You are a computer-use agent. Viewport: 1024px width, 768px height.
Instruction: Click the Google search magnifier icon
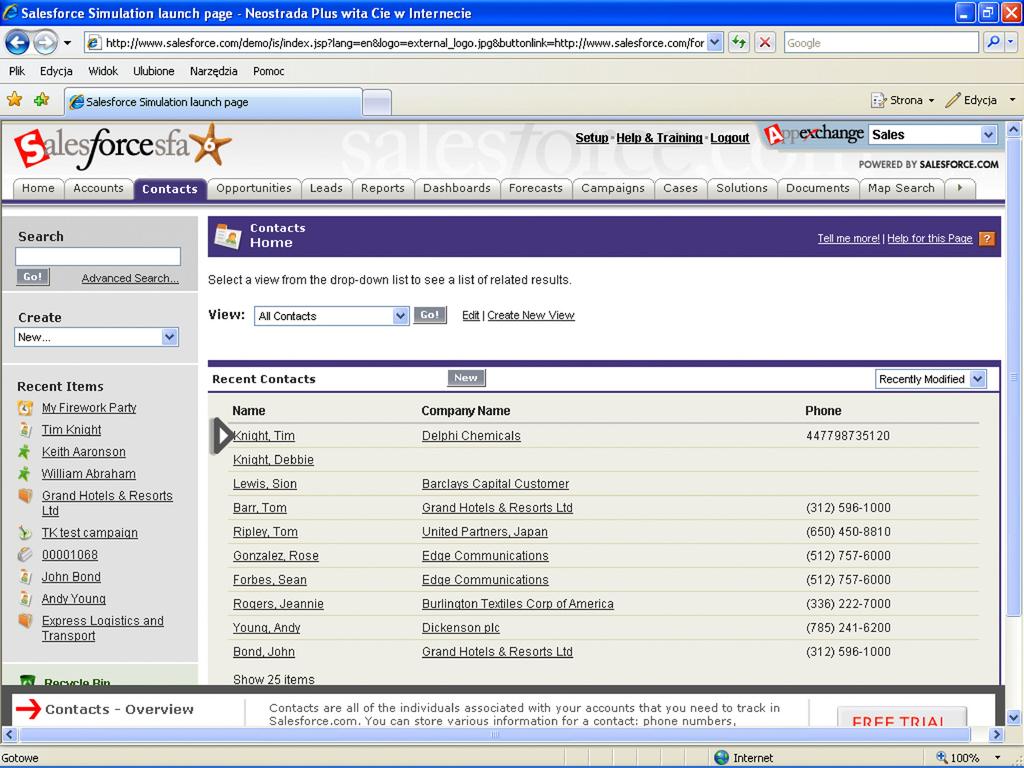[993, 42]
